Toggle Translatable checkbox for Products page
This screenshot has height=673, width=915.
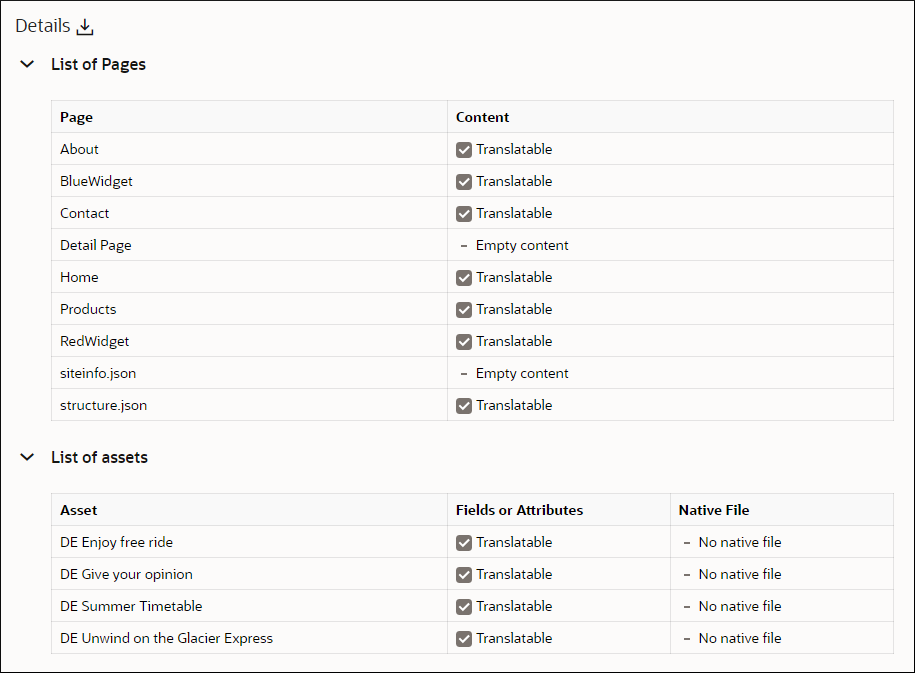tap(464, 309)
